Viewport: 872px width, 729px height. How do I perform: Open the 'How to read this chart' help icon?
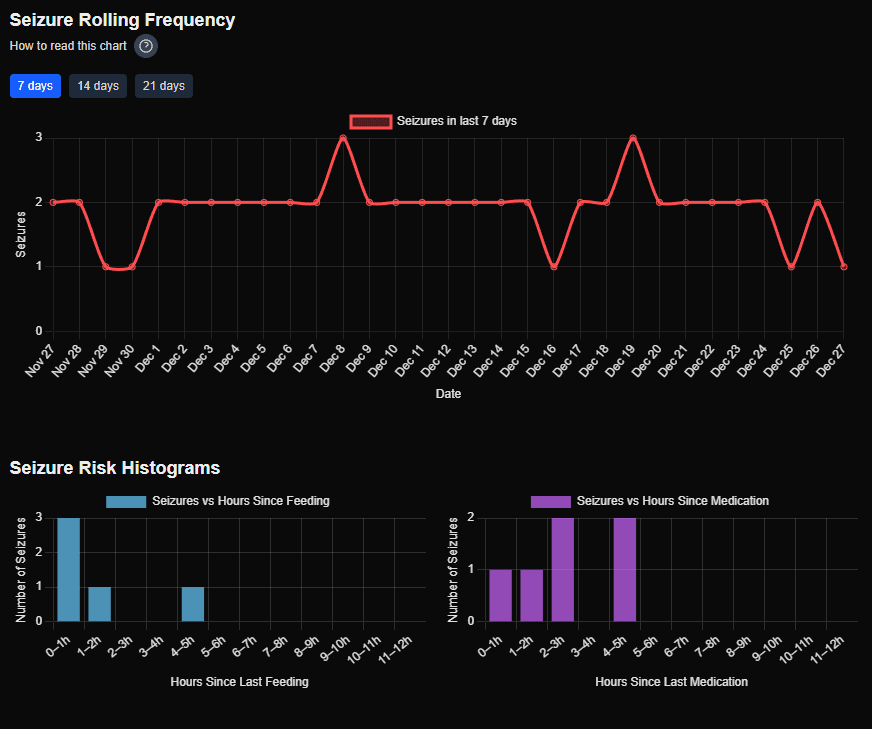(x=145, y=46)
